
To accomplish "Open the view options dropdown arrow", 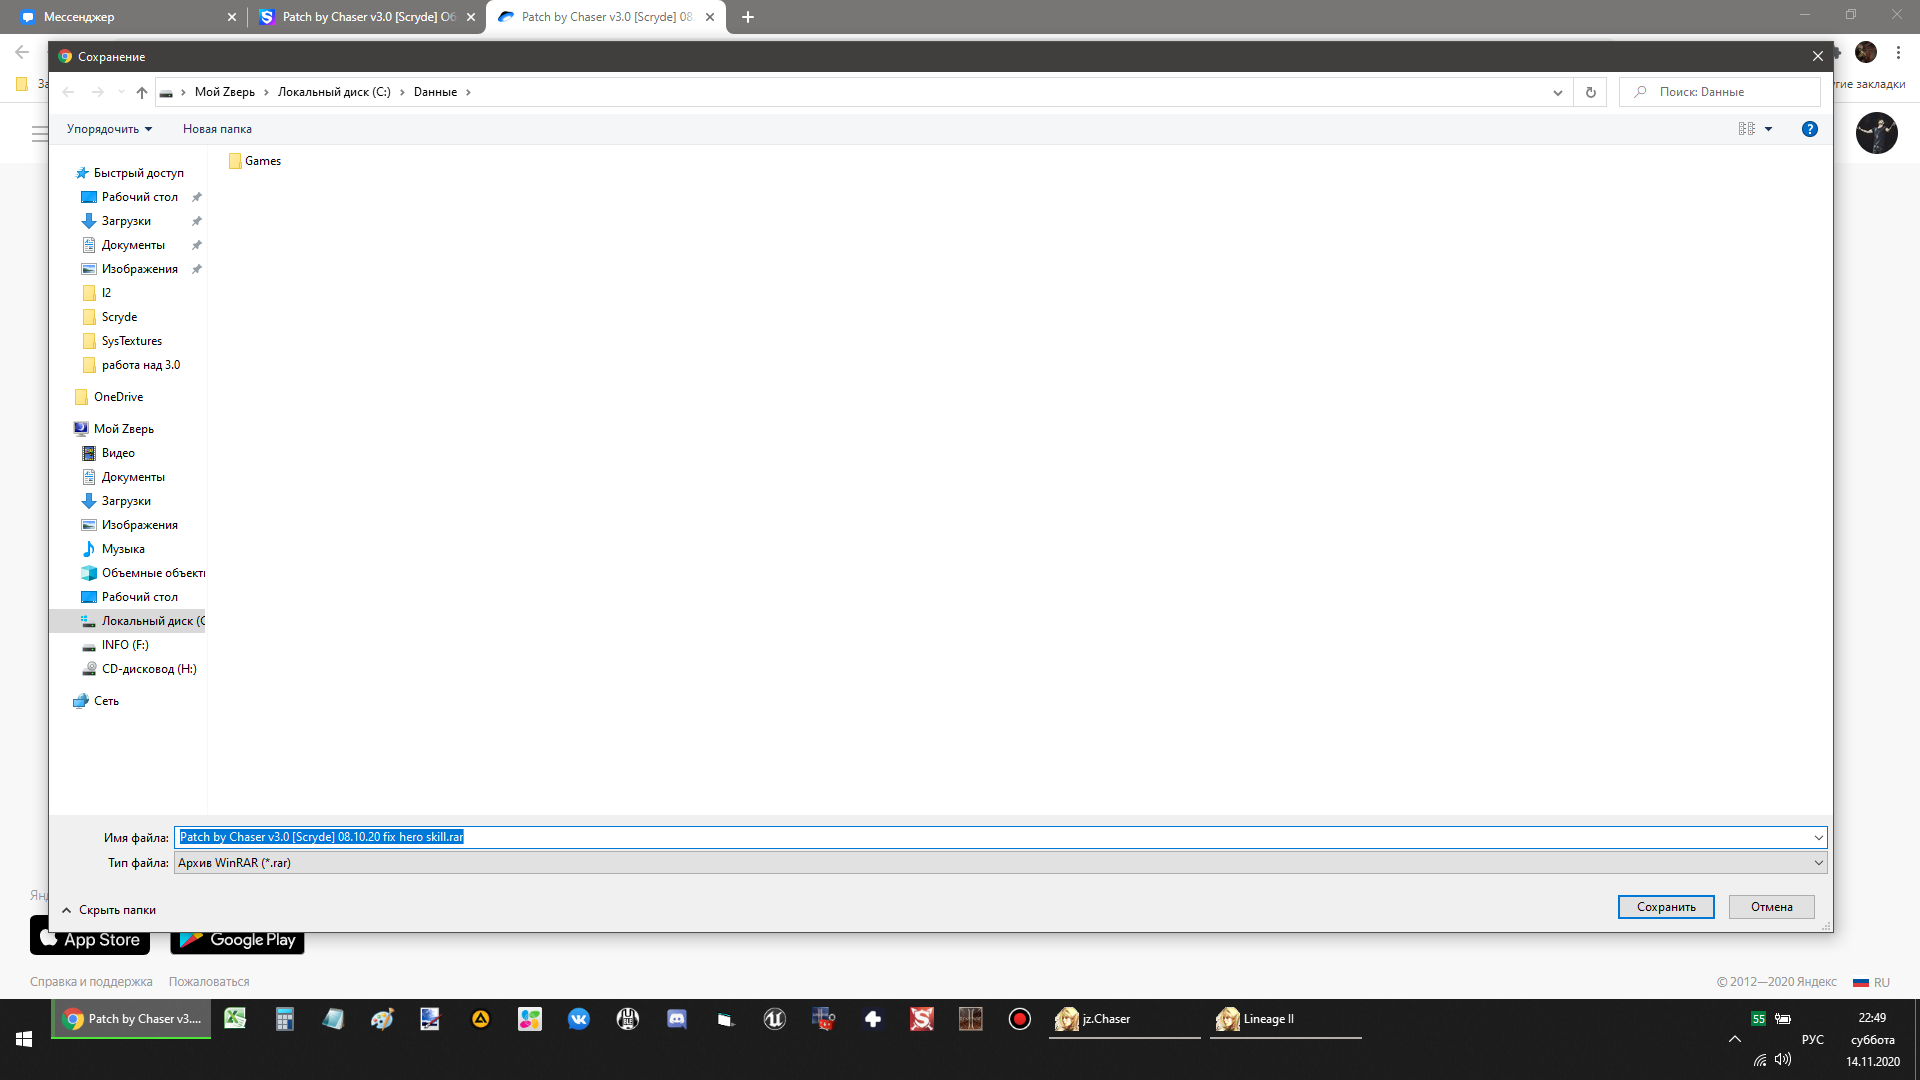I will [x=1768, y=129].
